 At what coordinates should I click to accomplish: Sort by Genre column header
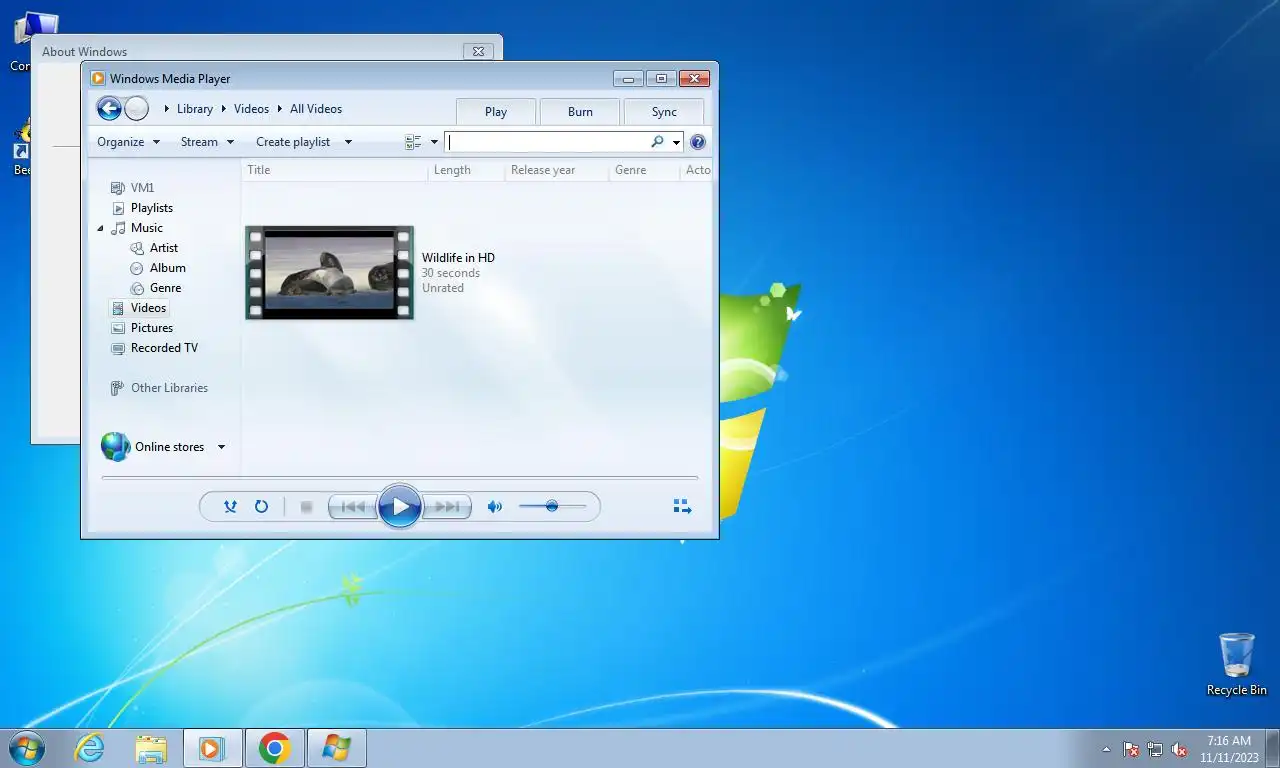tap(645, 170)
